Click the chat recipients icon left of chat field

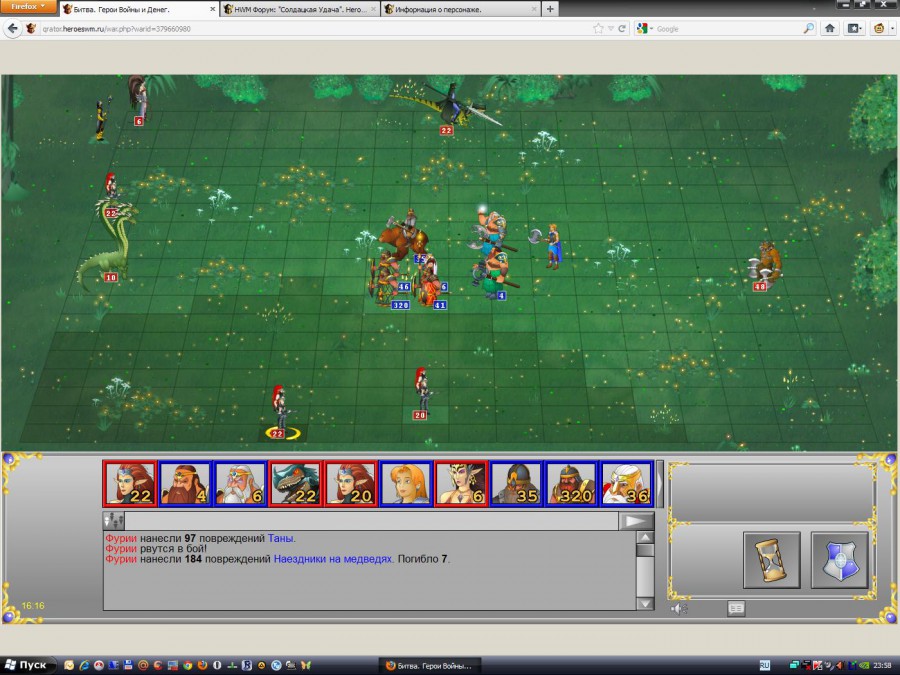[x=114, y=521]
